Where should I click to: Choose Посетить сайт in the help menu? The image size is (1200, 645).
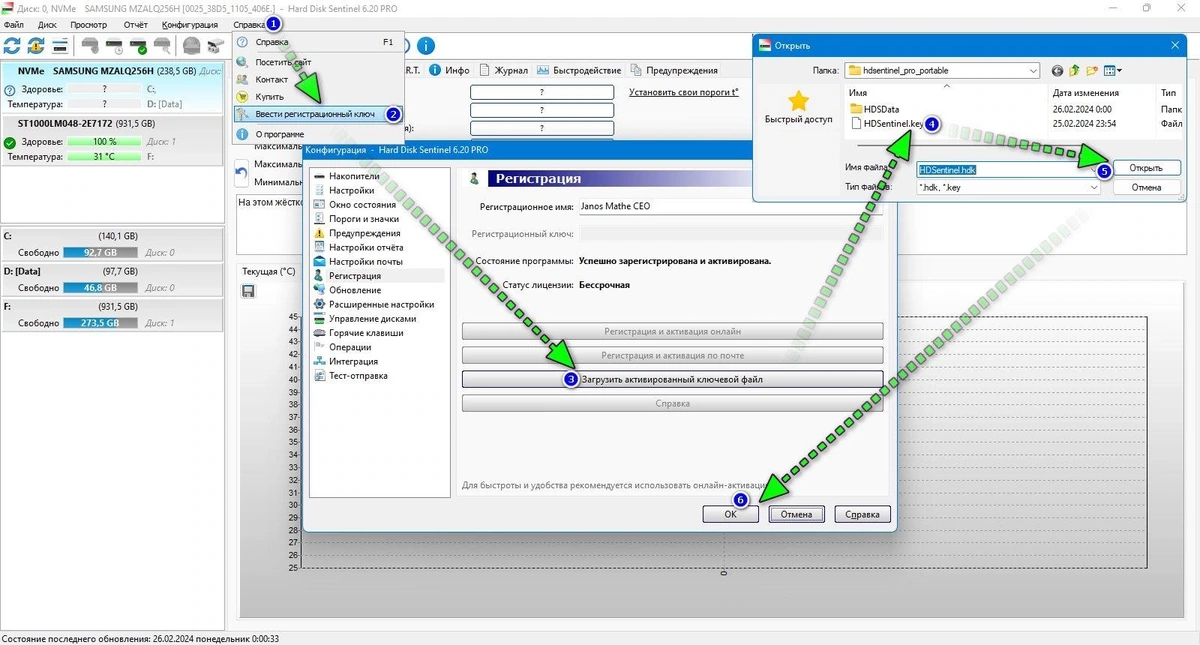pos(318,62)
